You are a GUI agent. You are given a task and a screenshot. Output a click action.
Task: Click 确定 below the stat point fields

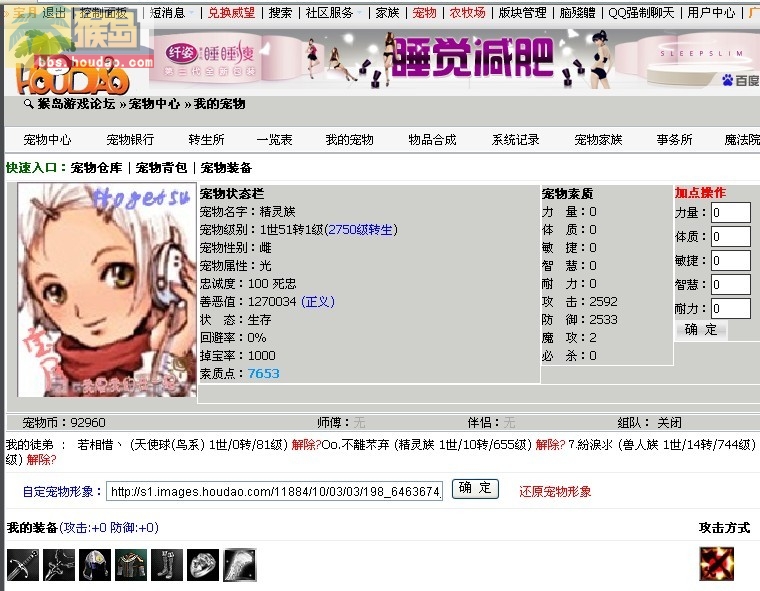click(x=700, y=330)
